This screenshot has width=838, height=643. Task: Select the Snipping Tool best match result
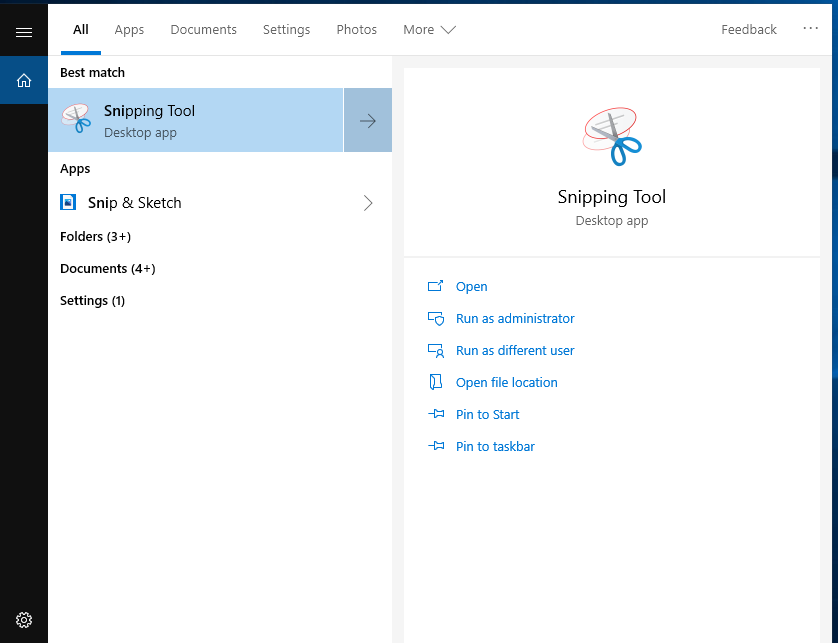click(196, 120)
